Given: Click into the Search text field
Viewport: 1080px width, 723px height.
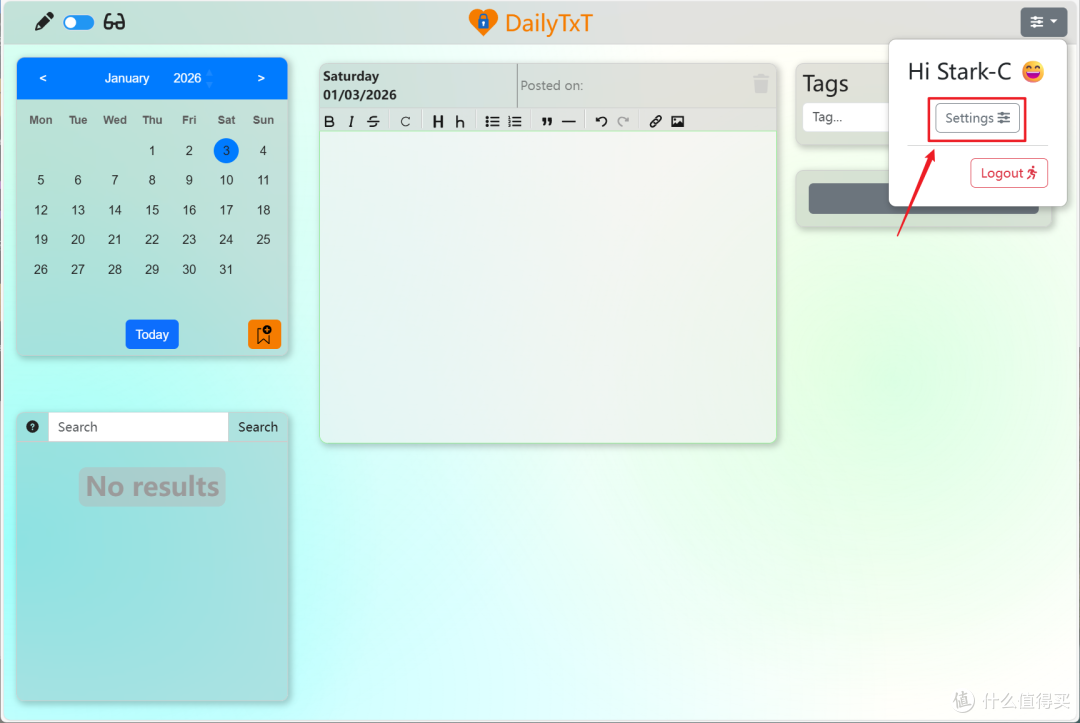Looking at the screenshot, I should tap(138, 427).
